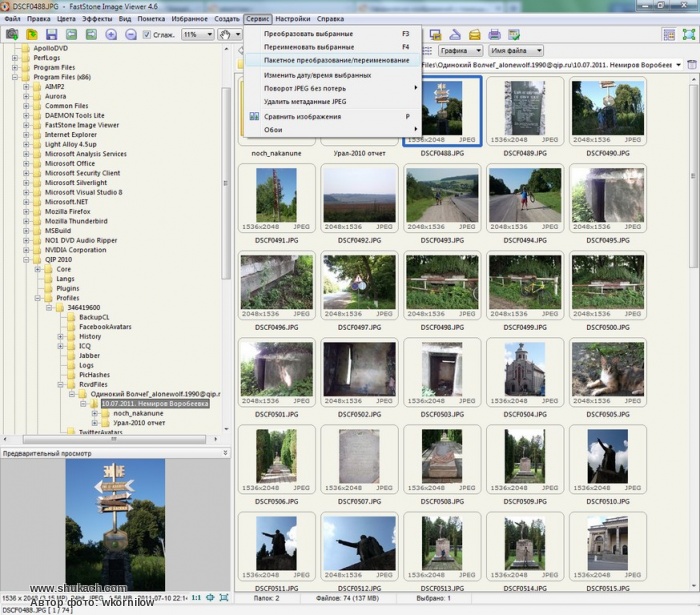This screenshot has width=700, height=615.
Task: Click the best-fit frame icon below preview
Action: [224, 598]
